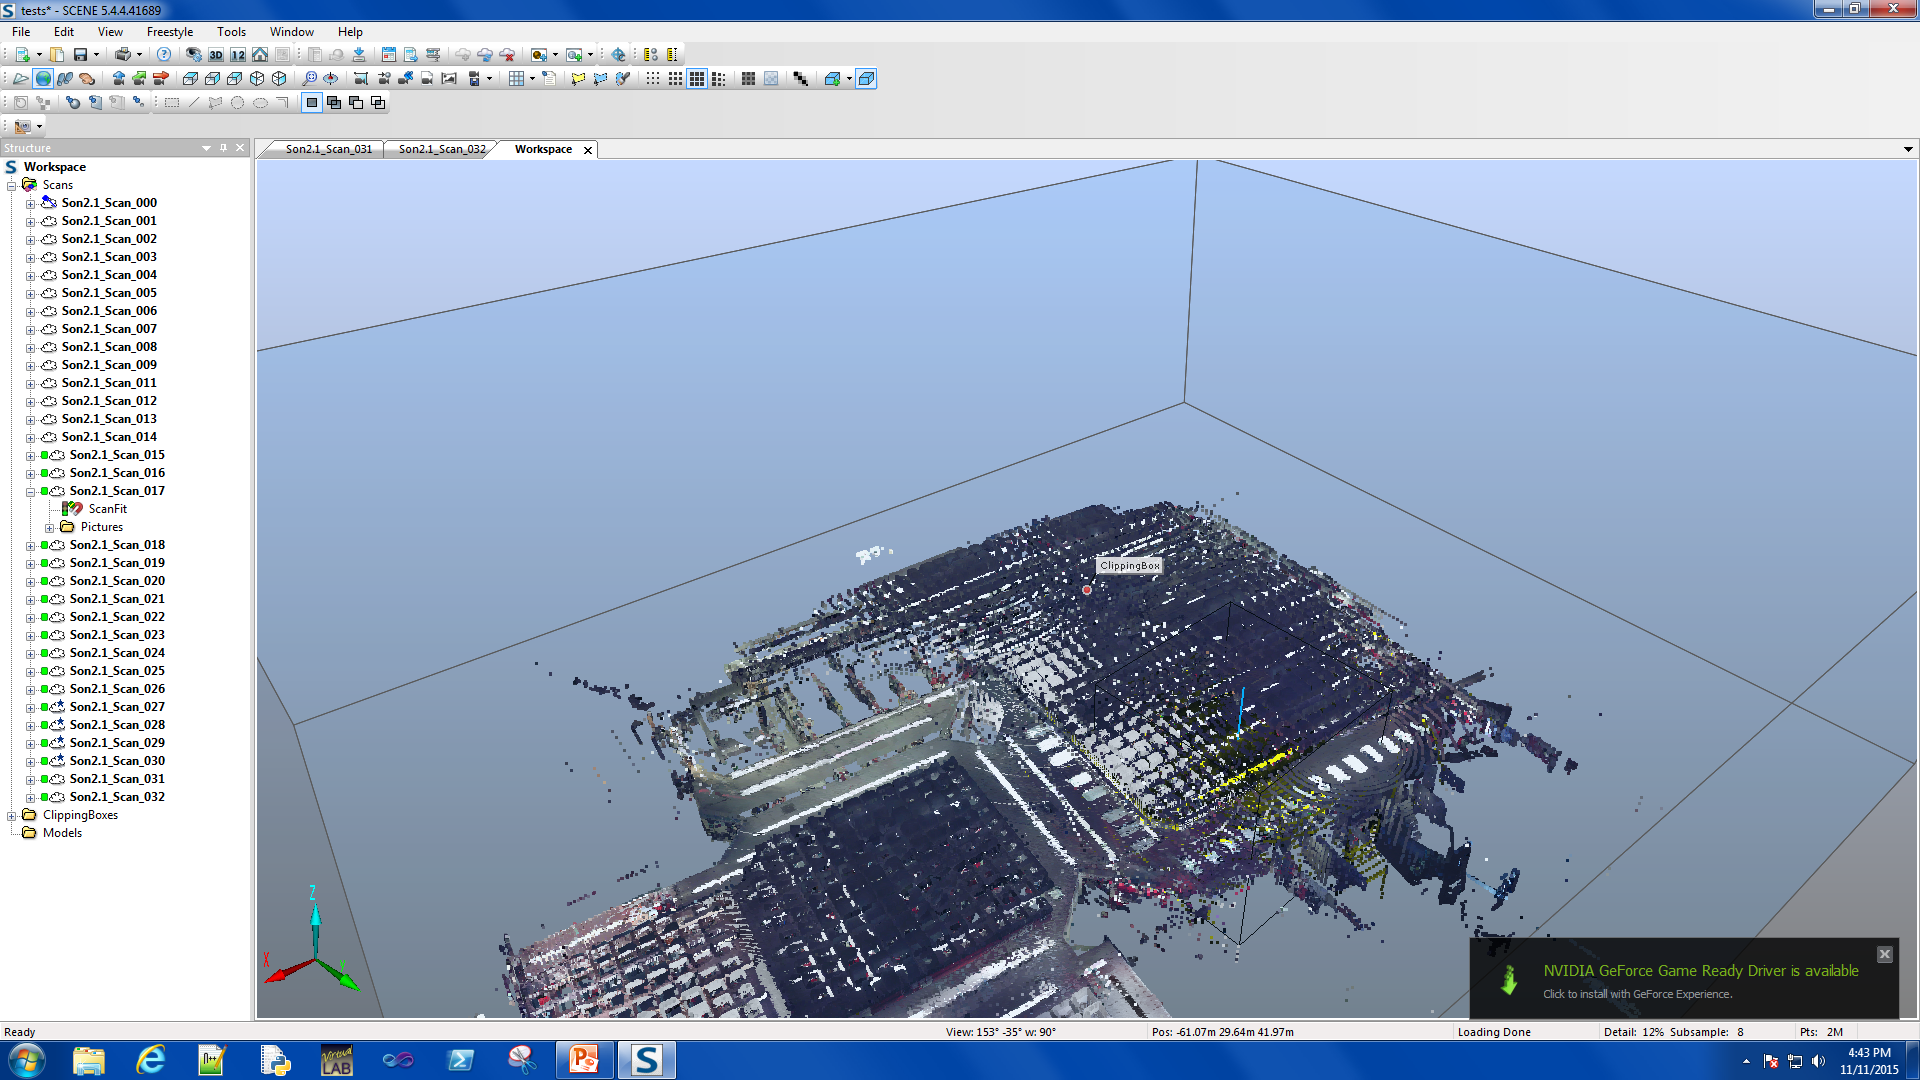Select ScanFit under Son2.1_Scan_017
Viewport: 1920px width, 1080px height.
107,509
